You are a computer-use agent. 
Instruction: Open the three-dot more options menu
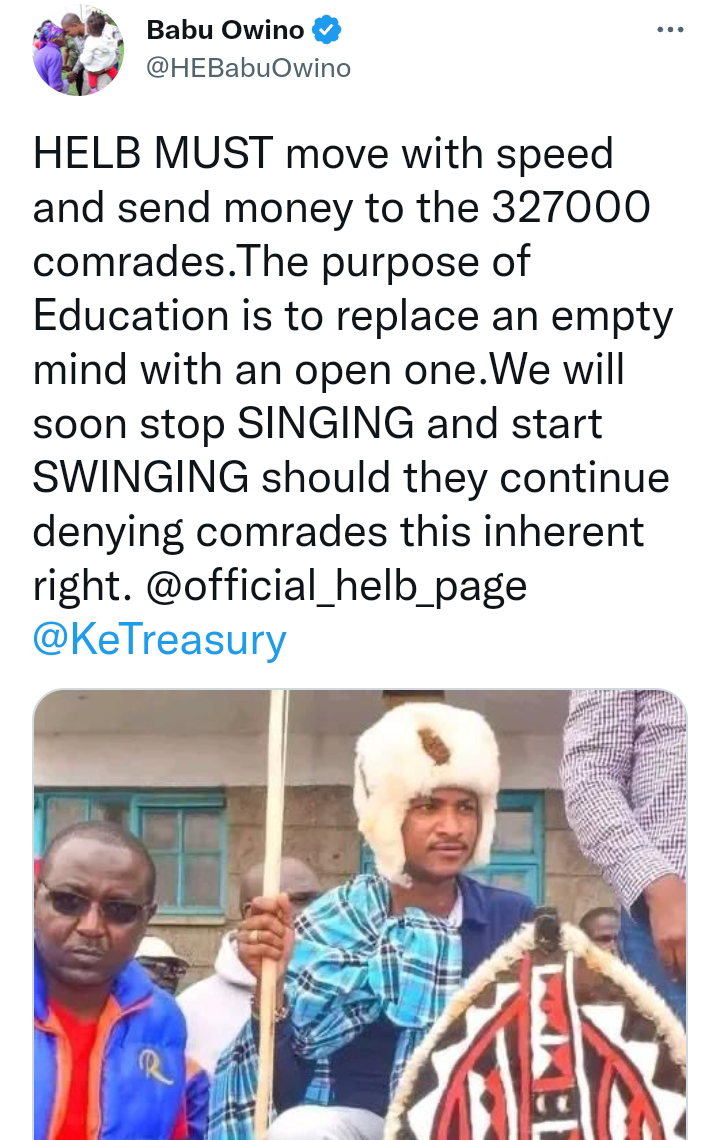(x=670, y=30)
